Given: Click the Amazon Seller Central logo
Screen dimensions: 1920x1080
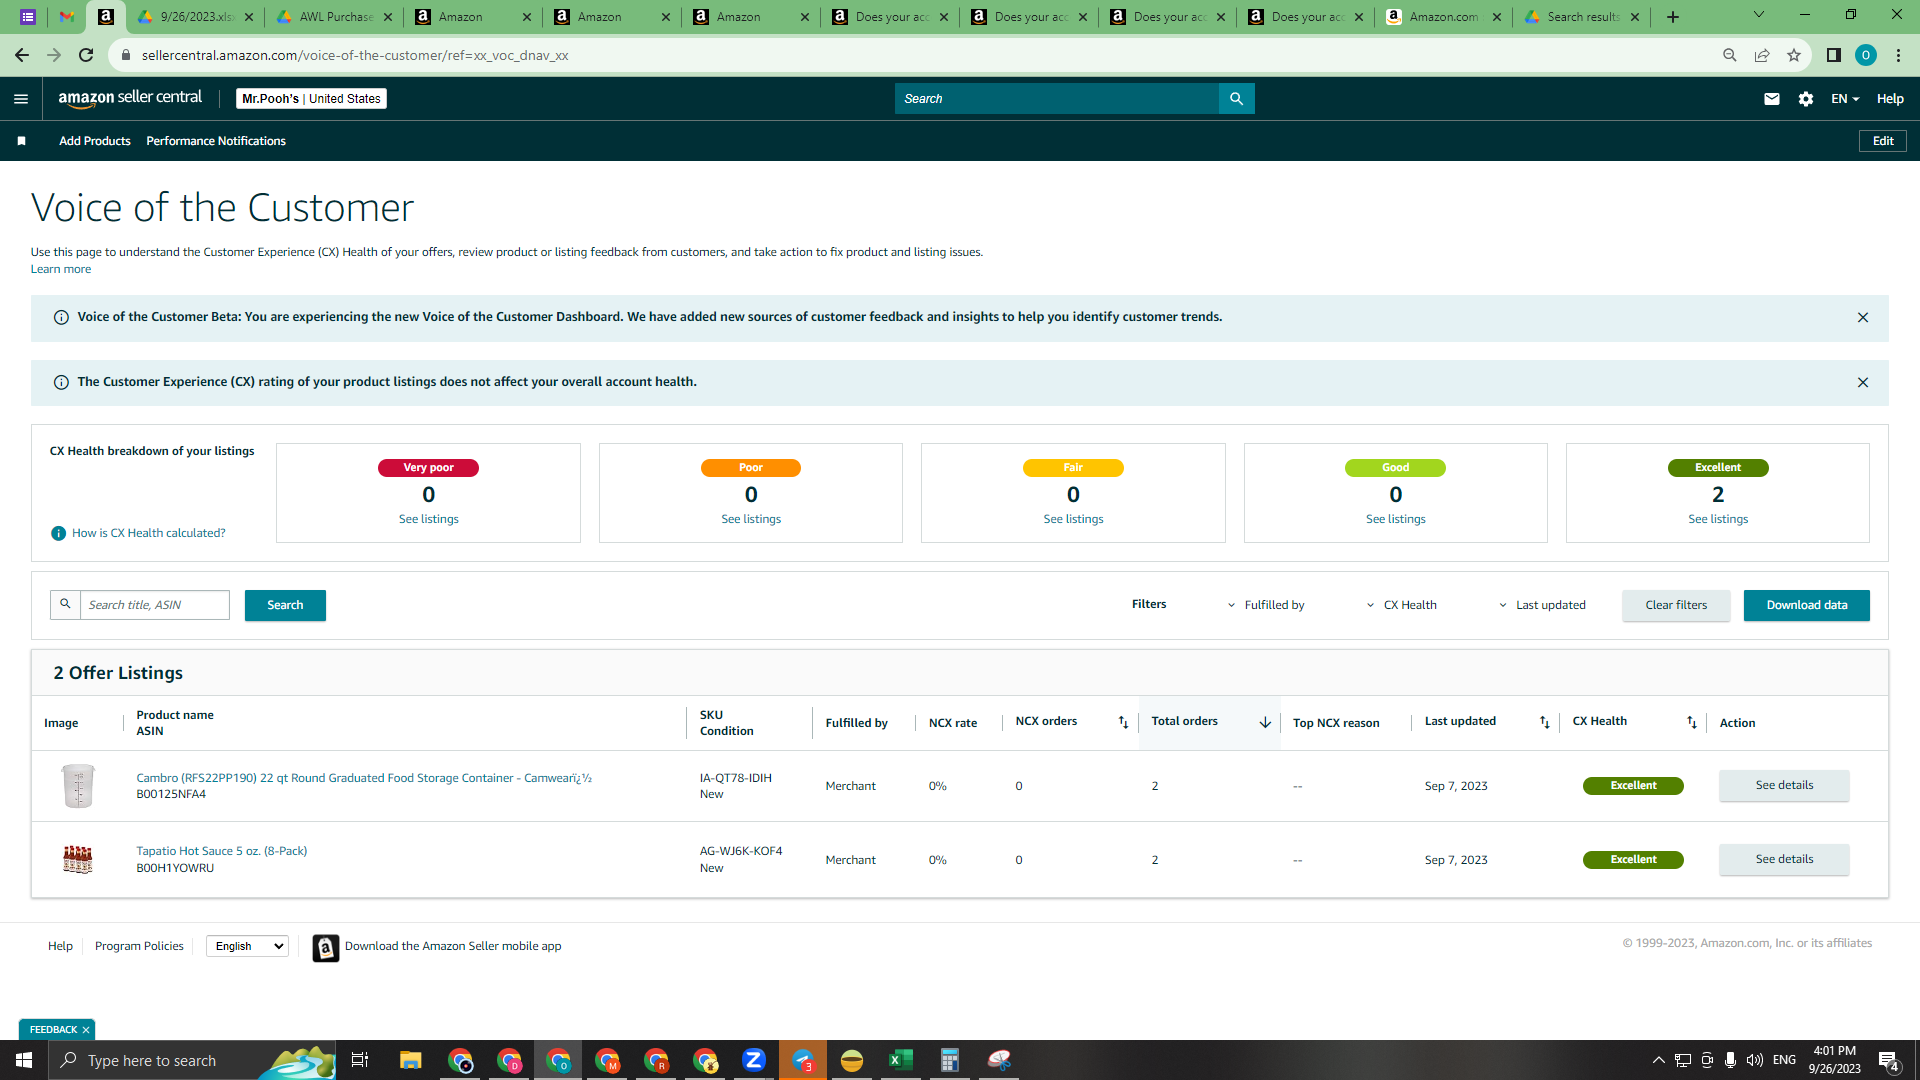Looking at the screenshot, I should (130, 98).
